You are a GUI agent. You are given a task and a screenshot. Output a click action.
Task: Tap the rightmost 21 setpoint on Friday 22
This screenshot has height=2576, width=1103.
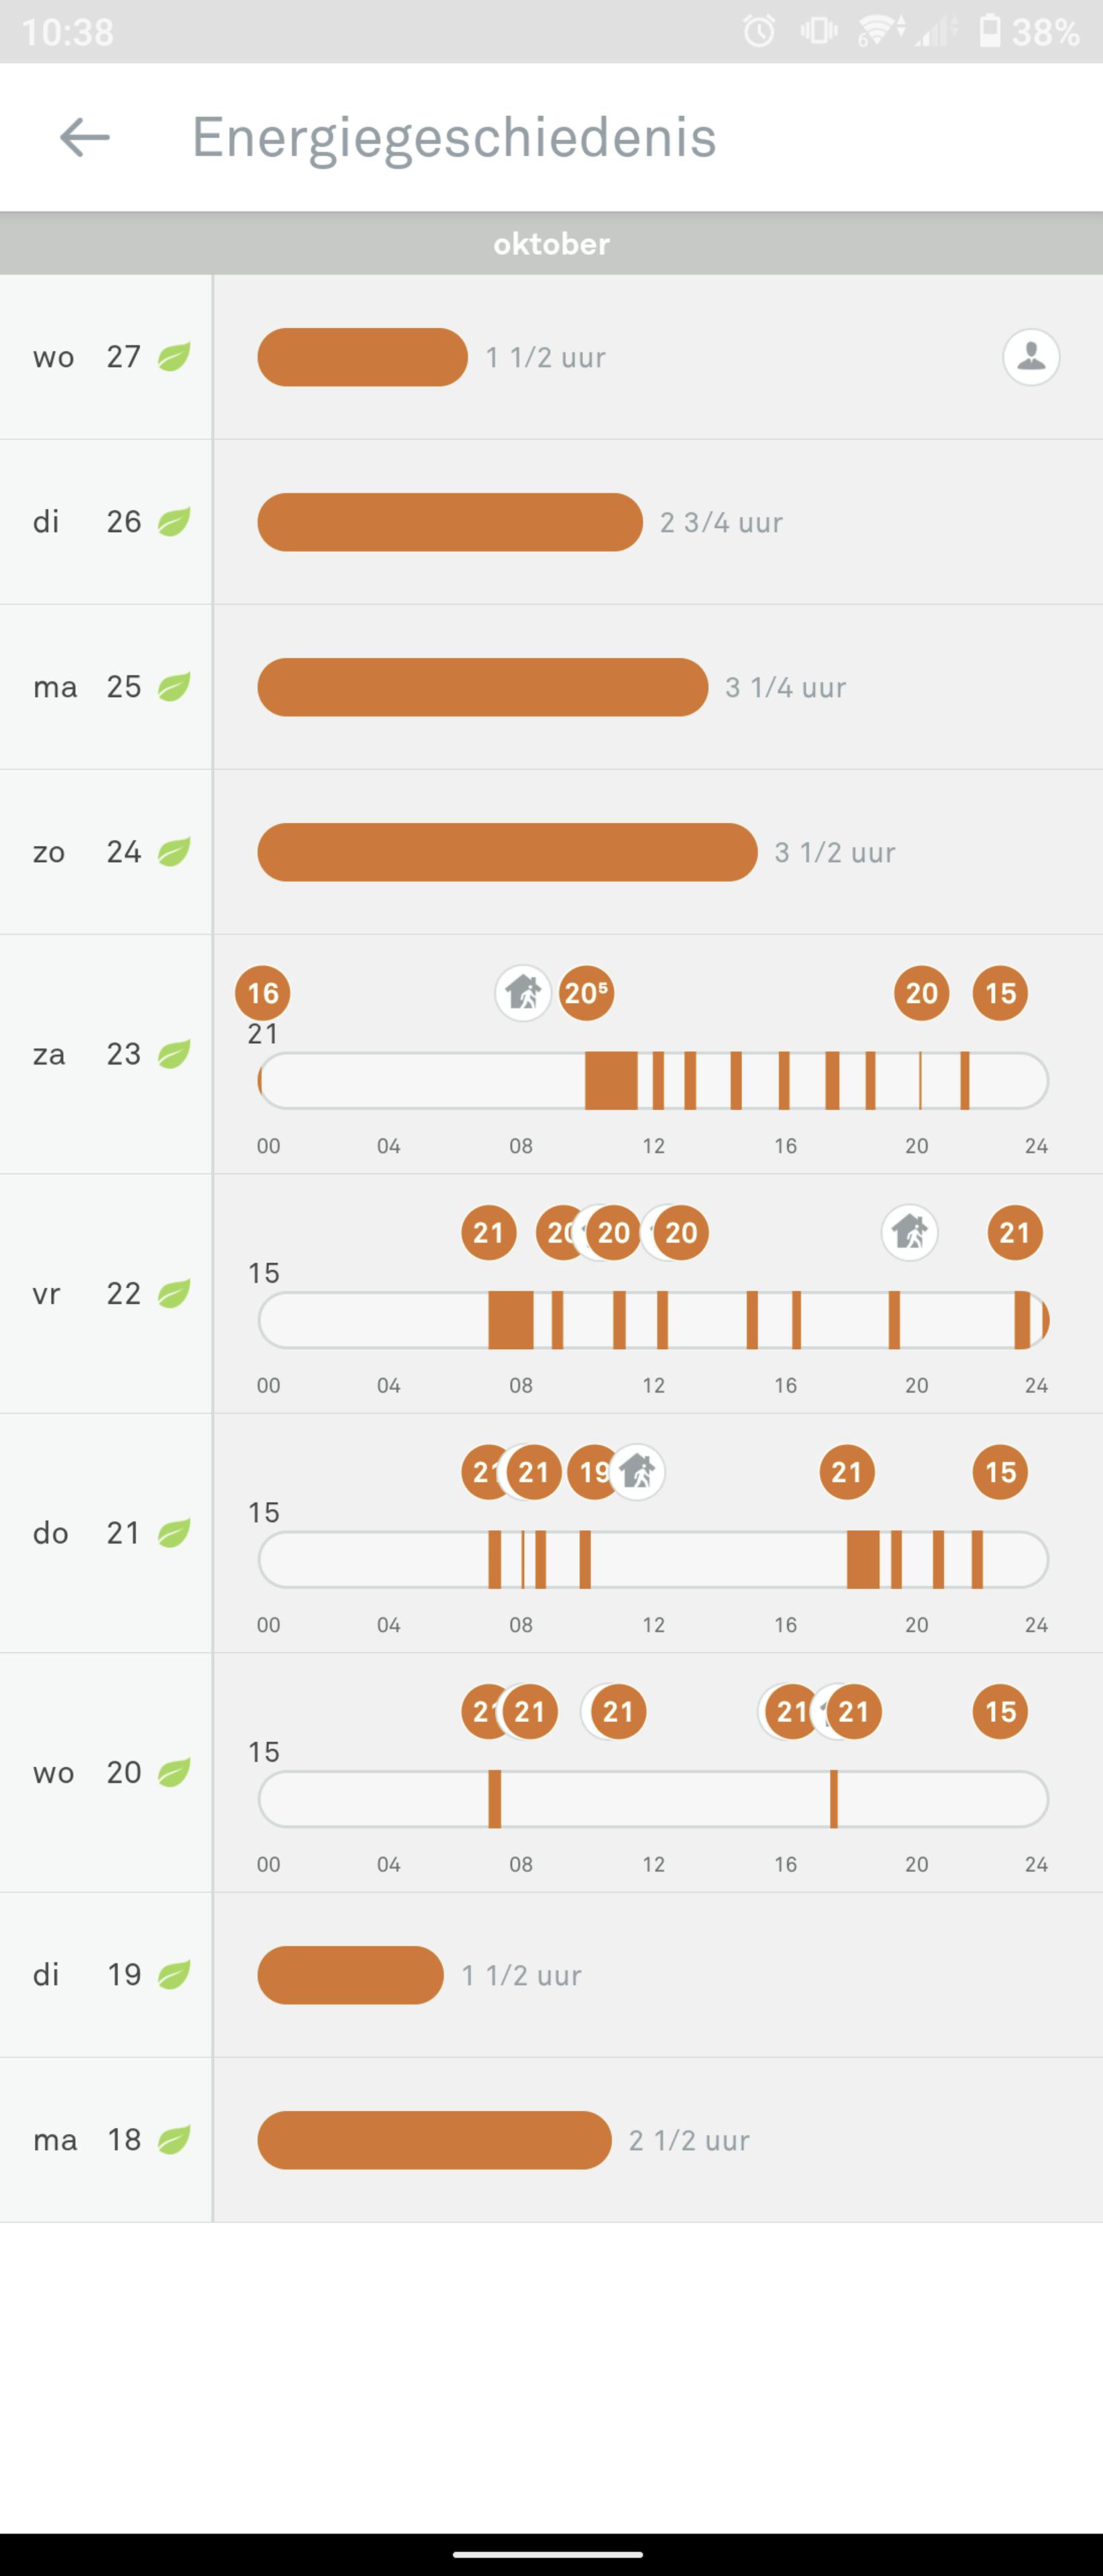tap(1015, 1232)
